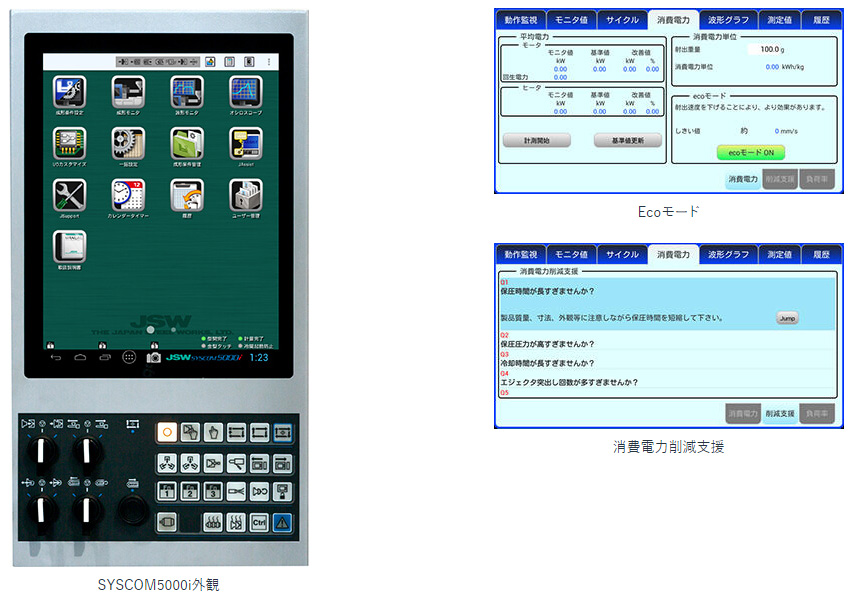
Task: Select the 動作監視 tab in lower panel
Action: click(521, 254)
